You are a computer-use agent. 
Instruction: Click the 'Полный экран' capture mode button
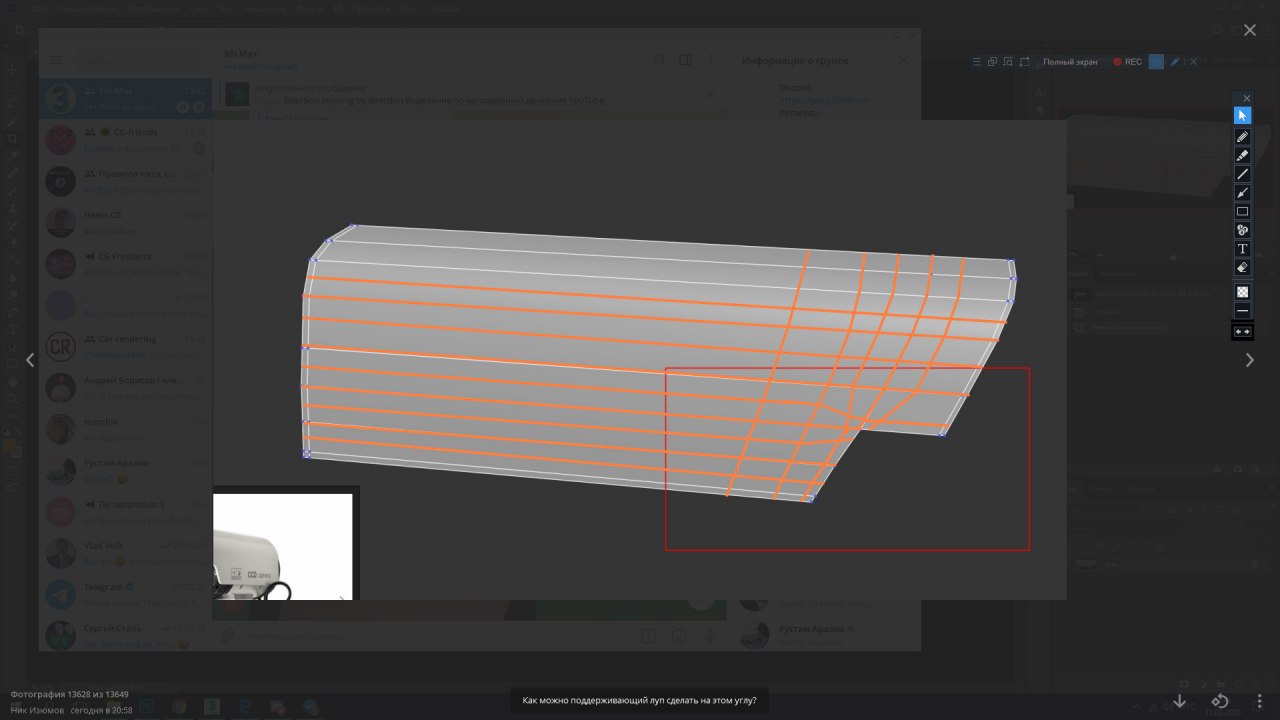(1070, 62)
